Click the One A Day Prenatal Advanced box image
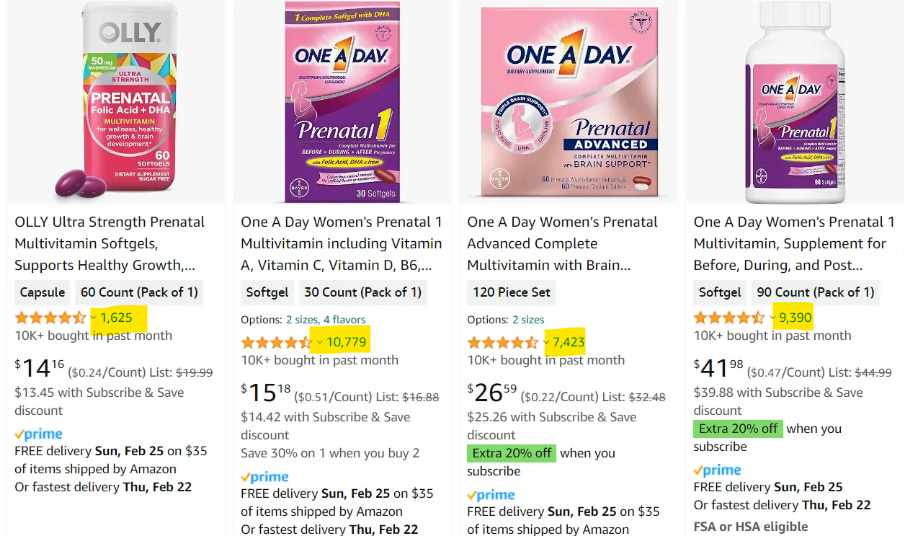This screenshot has width=912, height=551. 567,102
